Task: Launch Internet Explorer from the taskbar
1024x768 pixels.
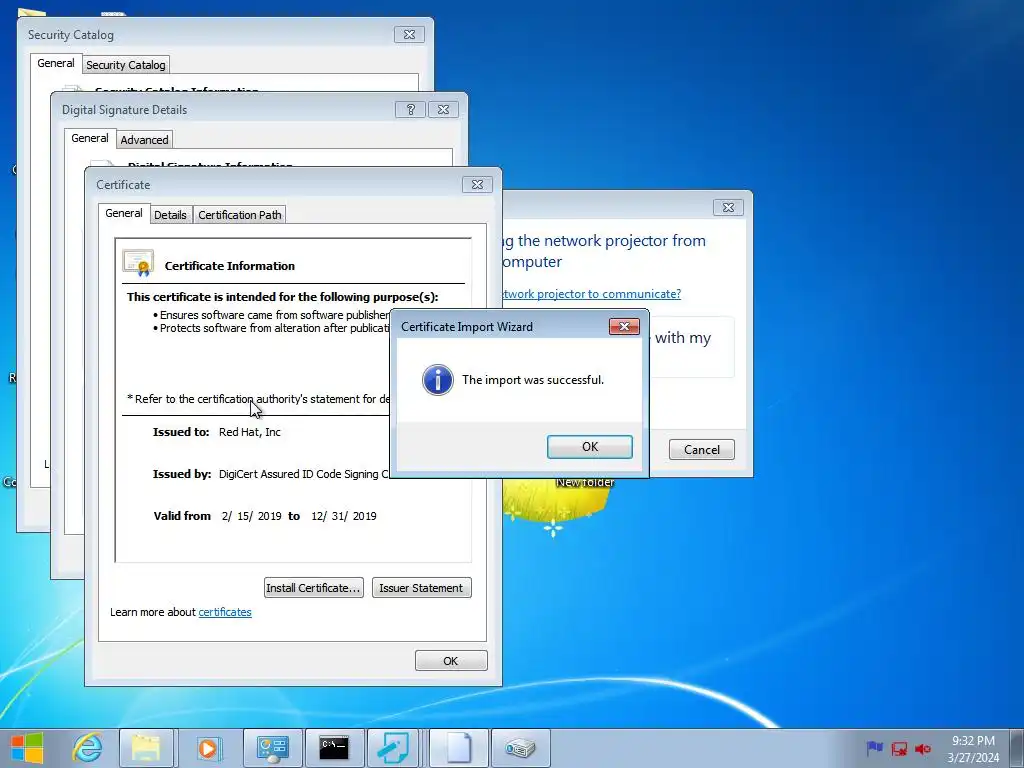Action: (87, 748)
